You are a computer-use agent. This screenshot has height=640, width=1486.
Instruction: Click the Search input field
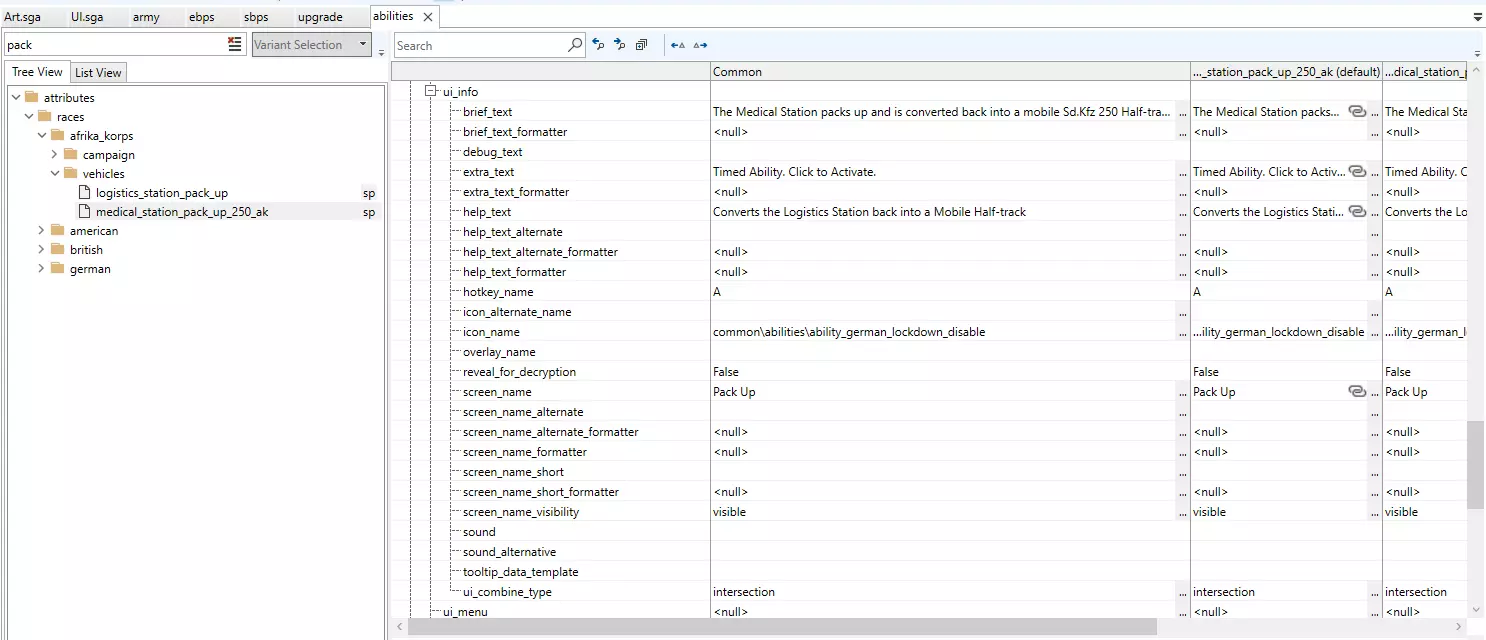coord(480,45)
